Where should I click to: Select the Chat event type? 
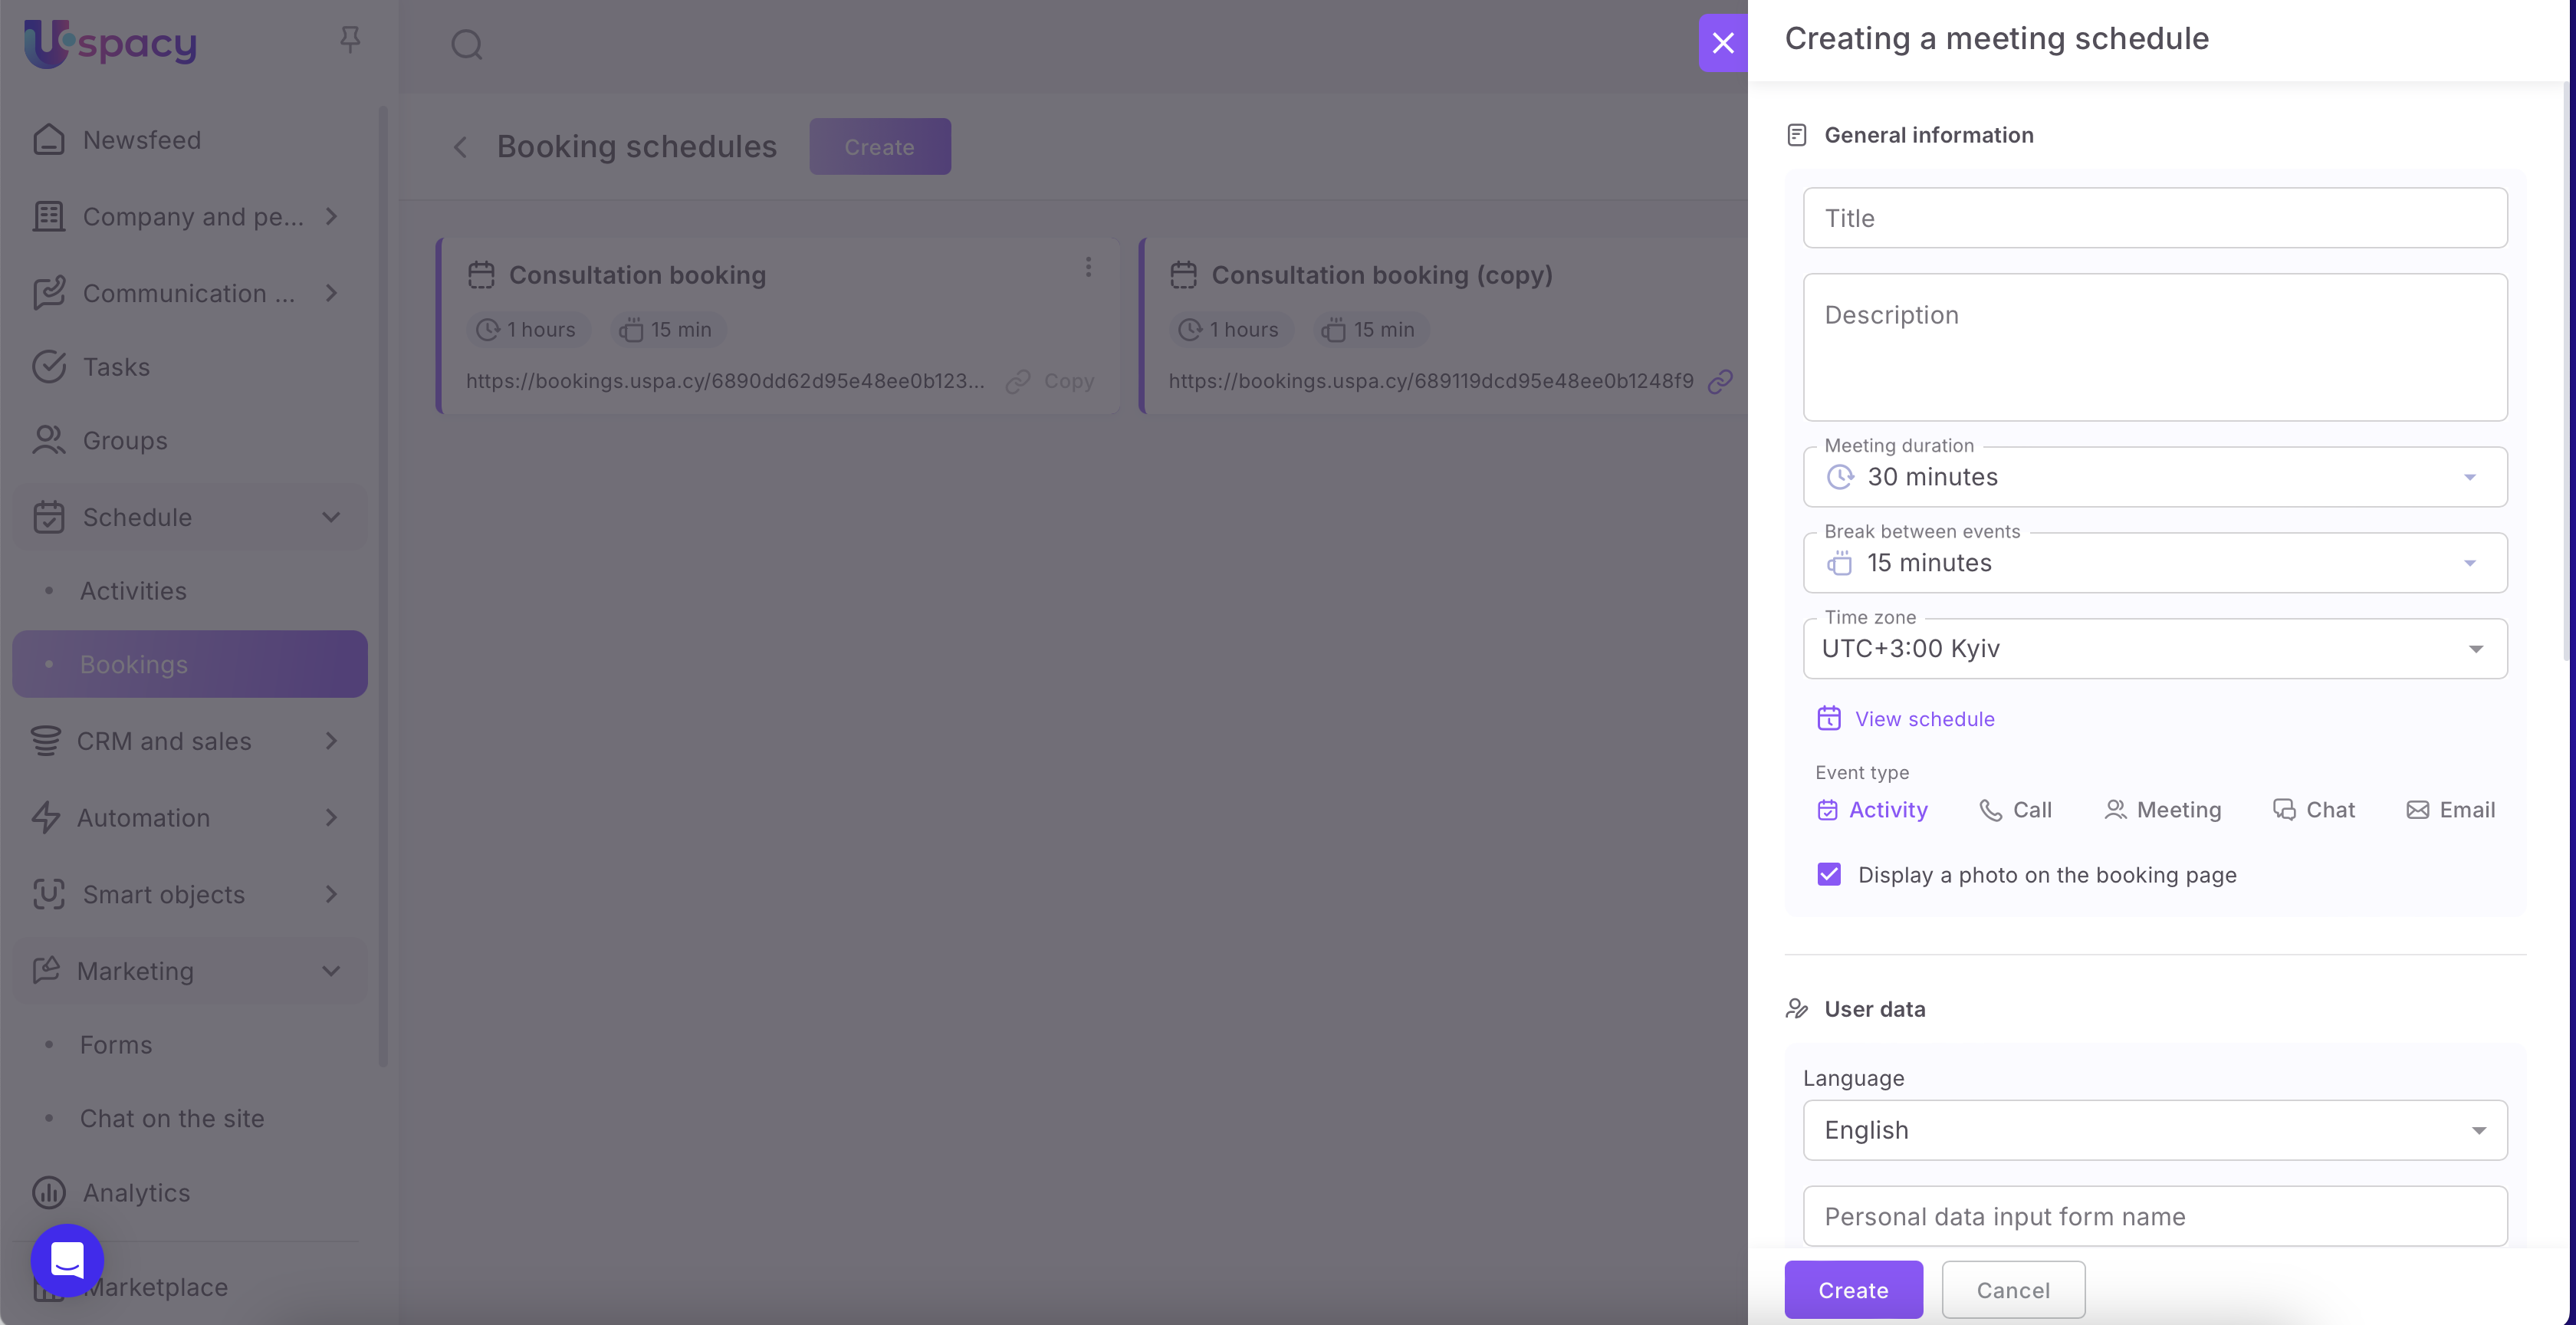[2313, 810]
